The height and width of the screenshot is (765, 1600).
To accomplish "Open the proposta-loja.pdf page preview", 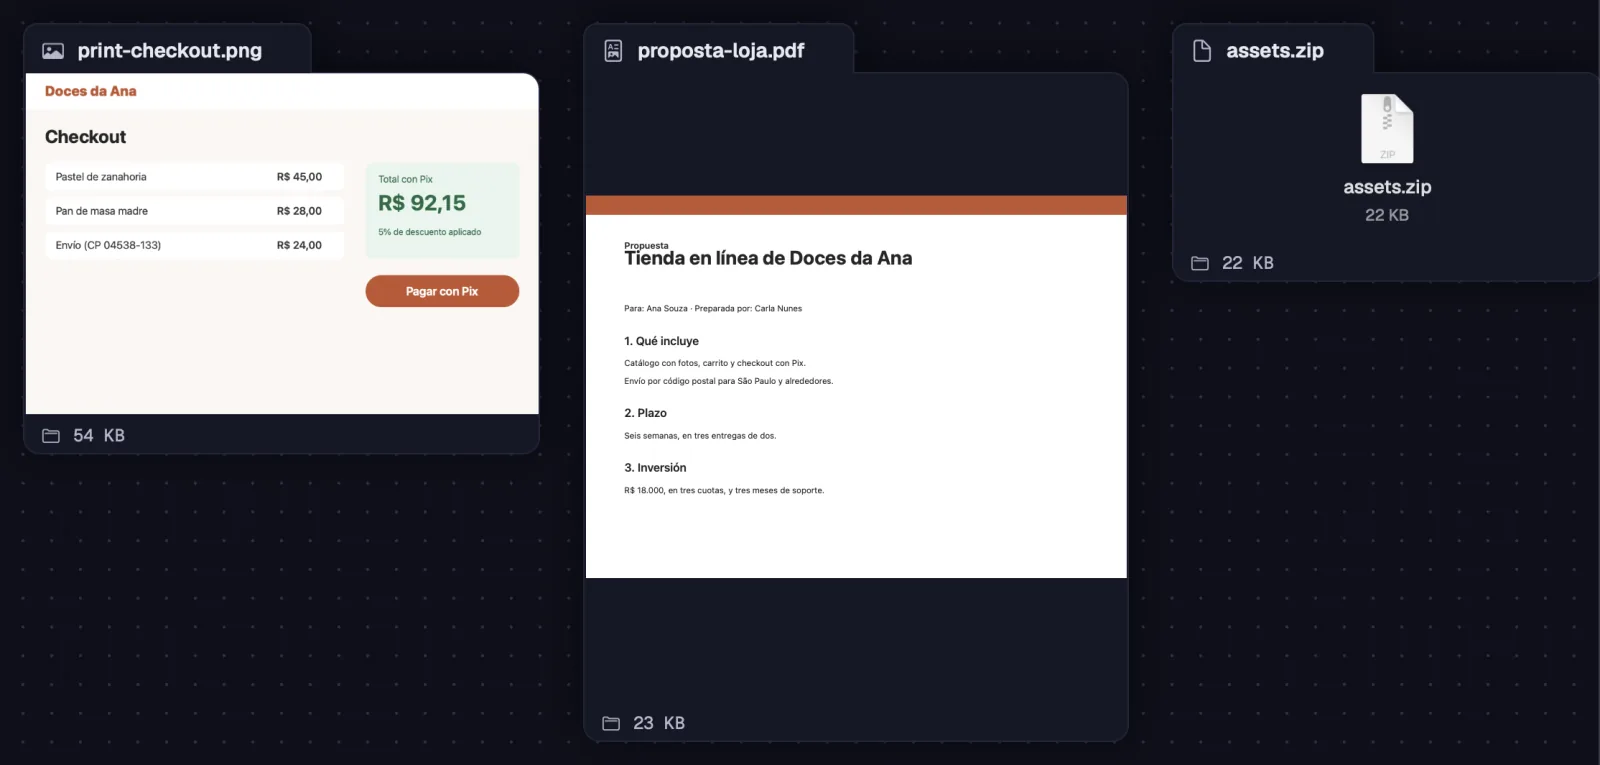I will pos(856,387).
